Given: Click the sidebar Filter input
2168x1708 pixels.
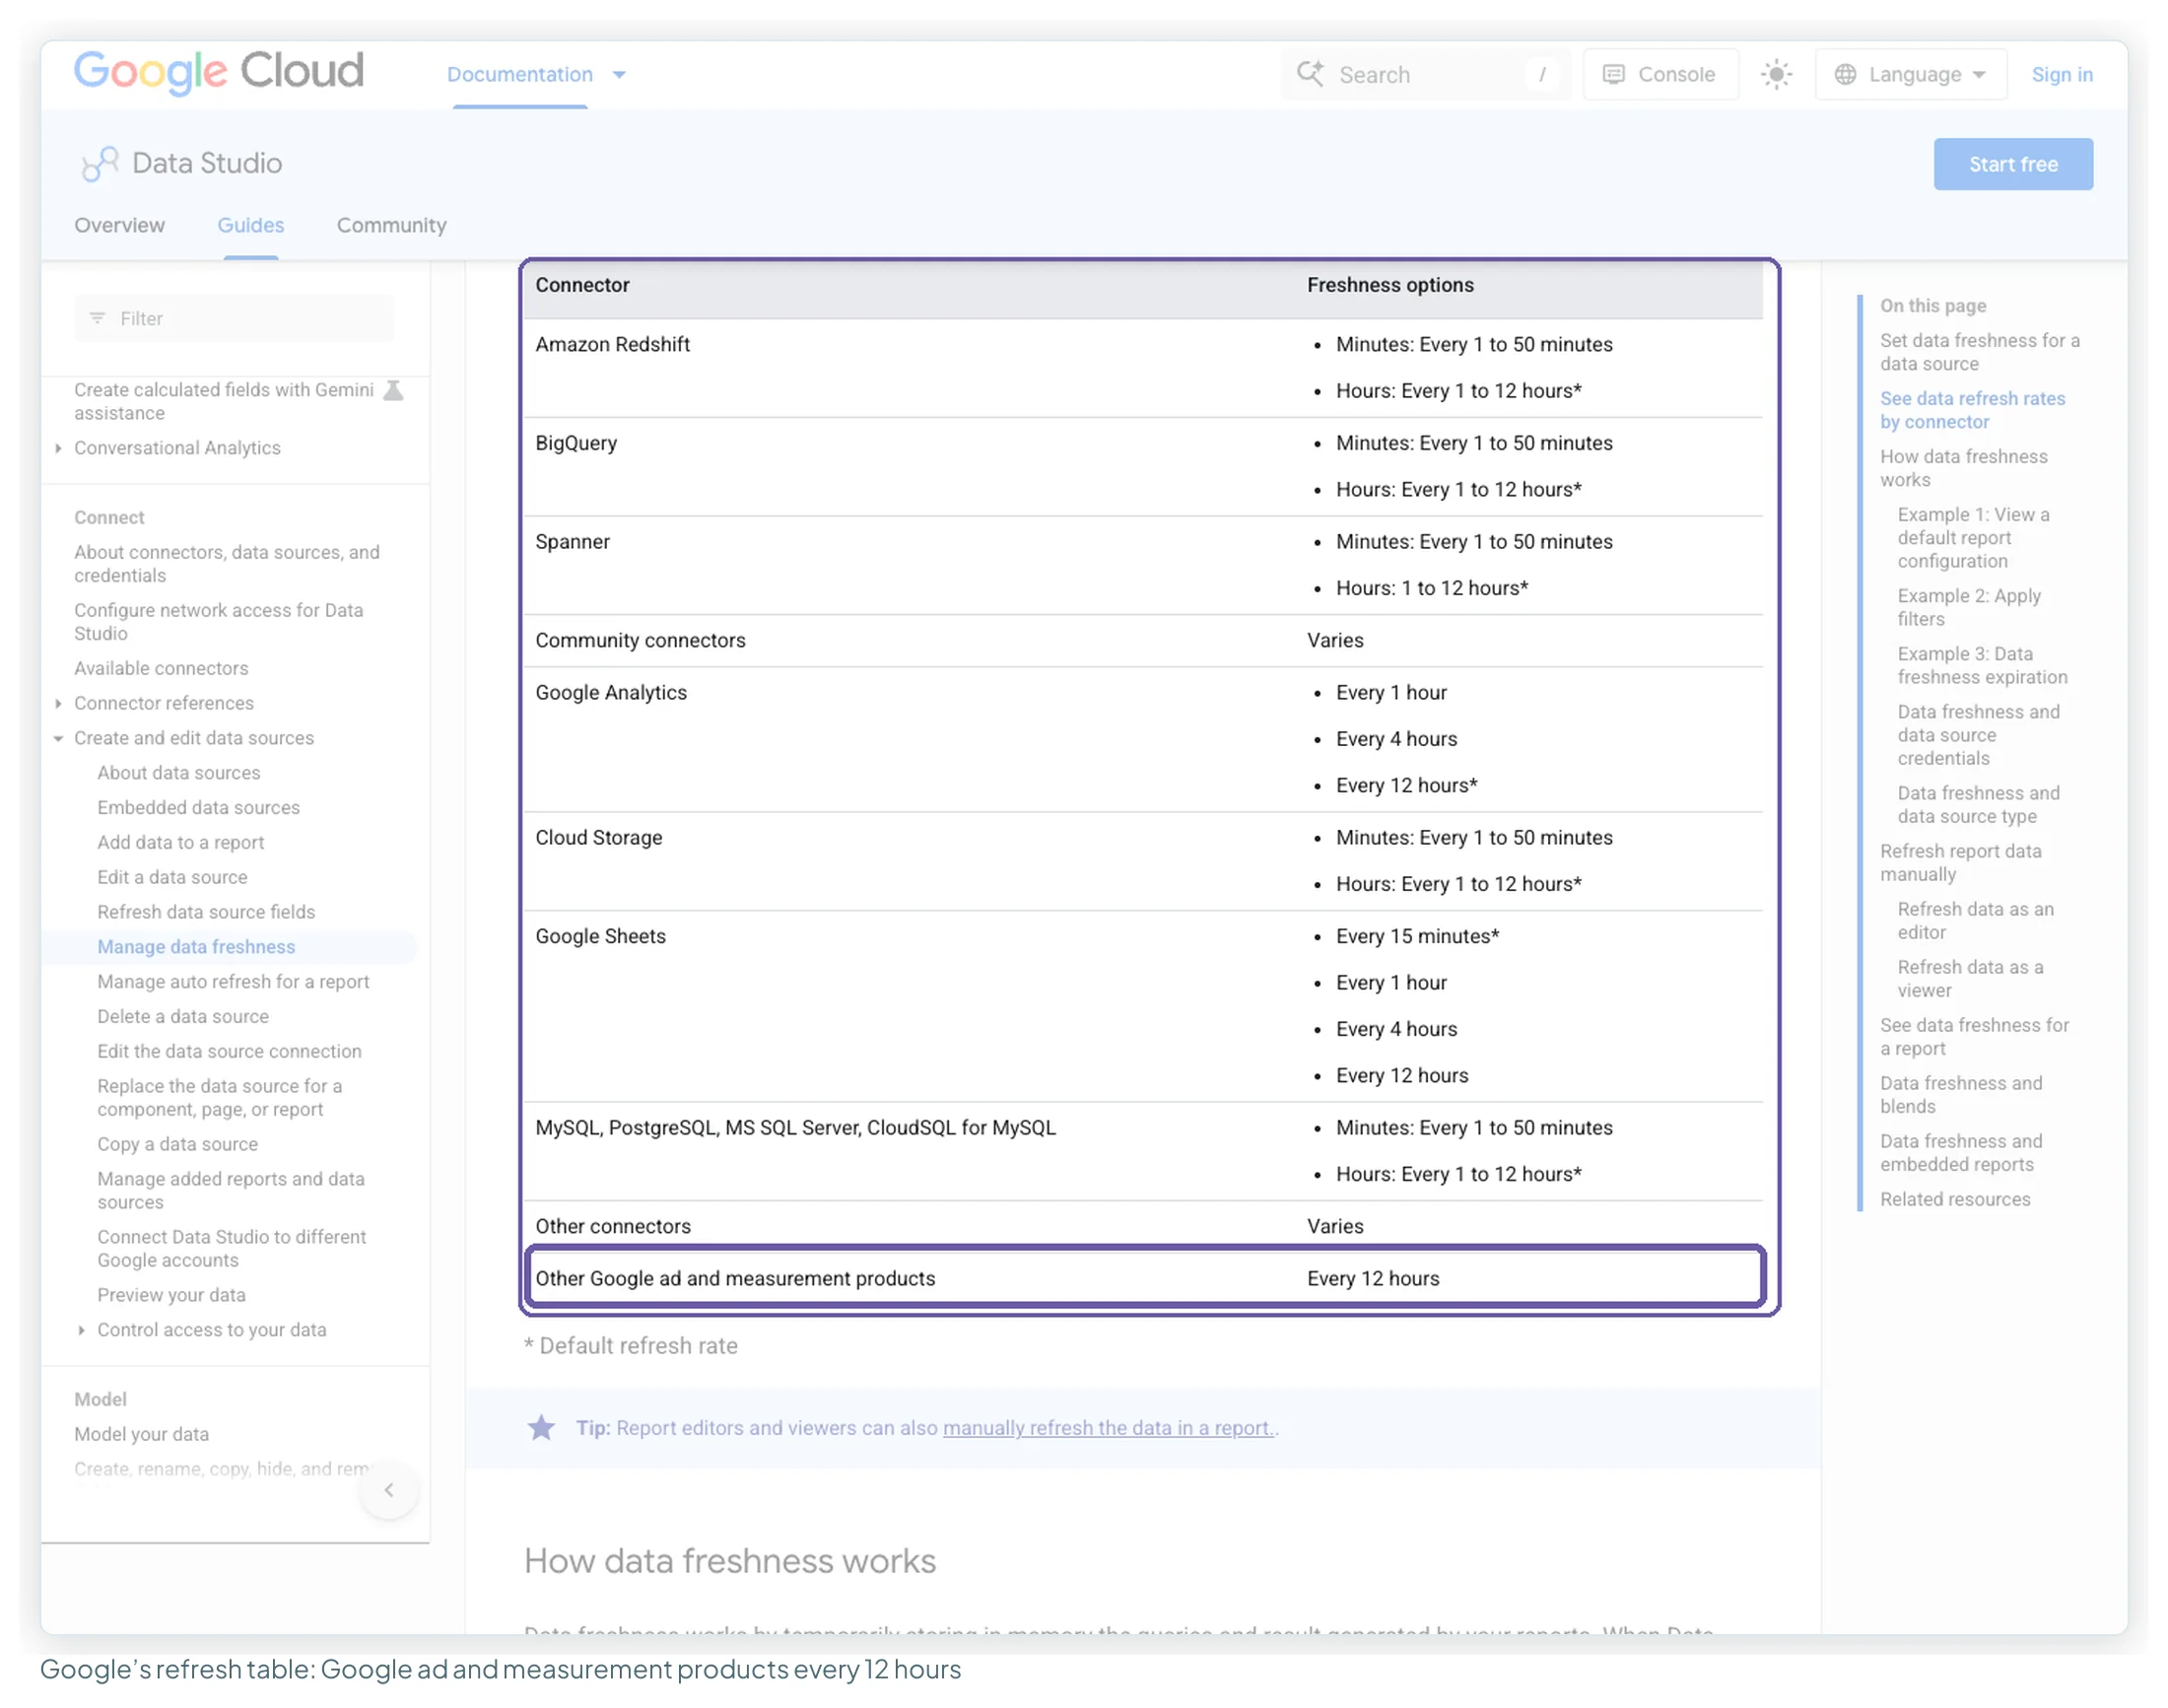Looking at the screenshot, I should pyautogui.click(x=234, y=318).
